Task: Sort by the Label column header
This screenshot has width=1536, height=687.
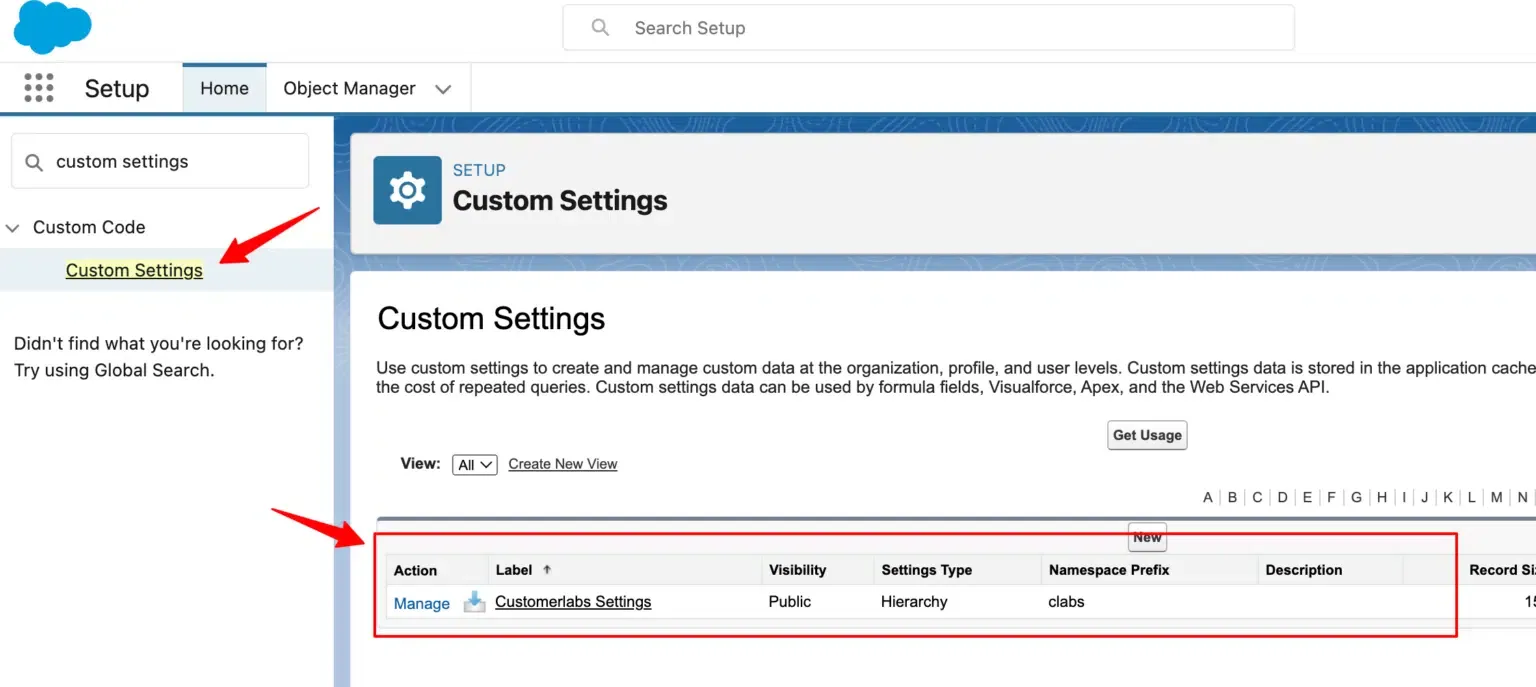Action: 514,570
